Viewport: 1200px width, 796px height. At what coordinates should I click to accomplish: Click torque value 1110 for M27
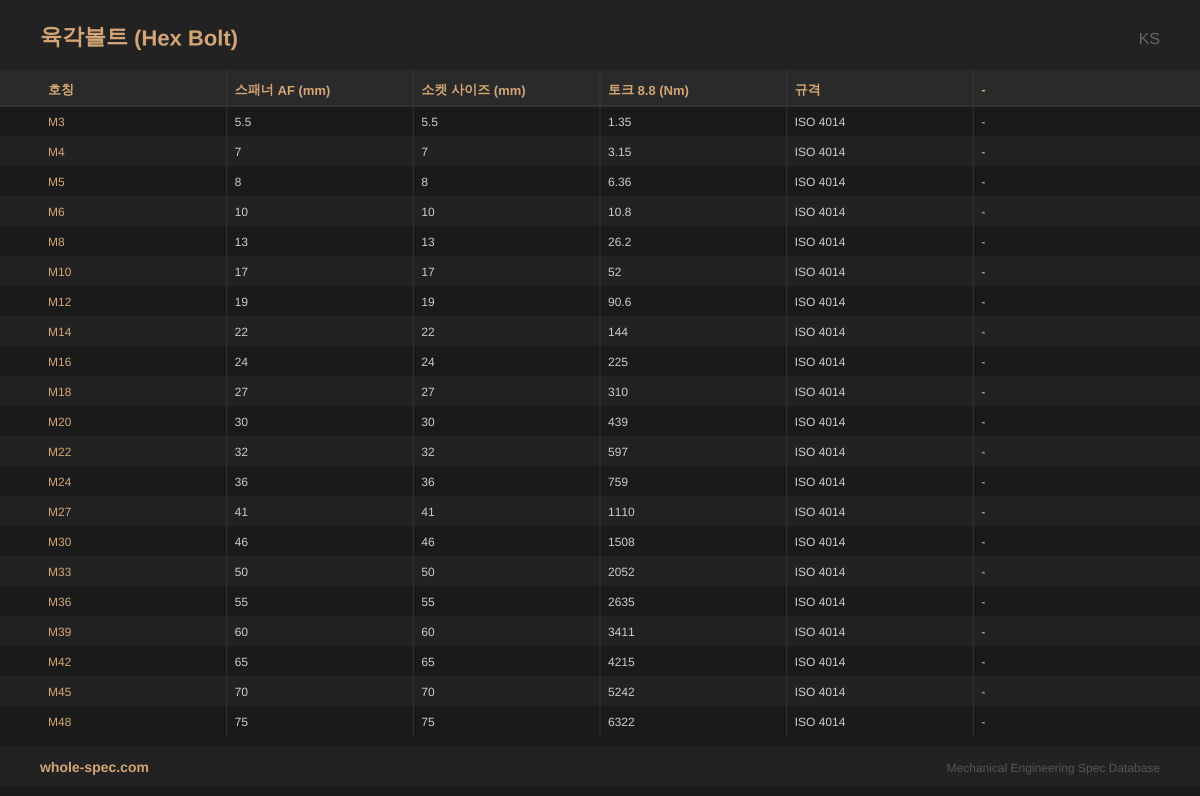pos(621,512)
